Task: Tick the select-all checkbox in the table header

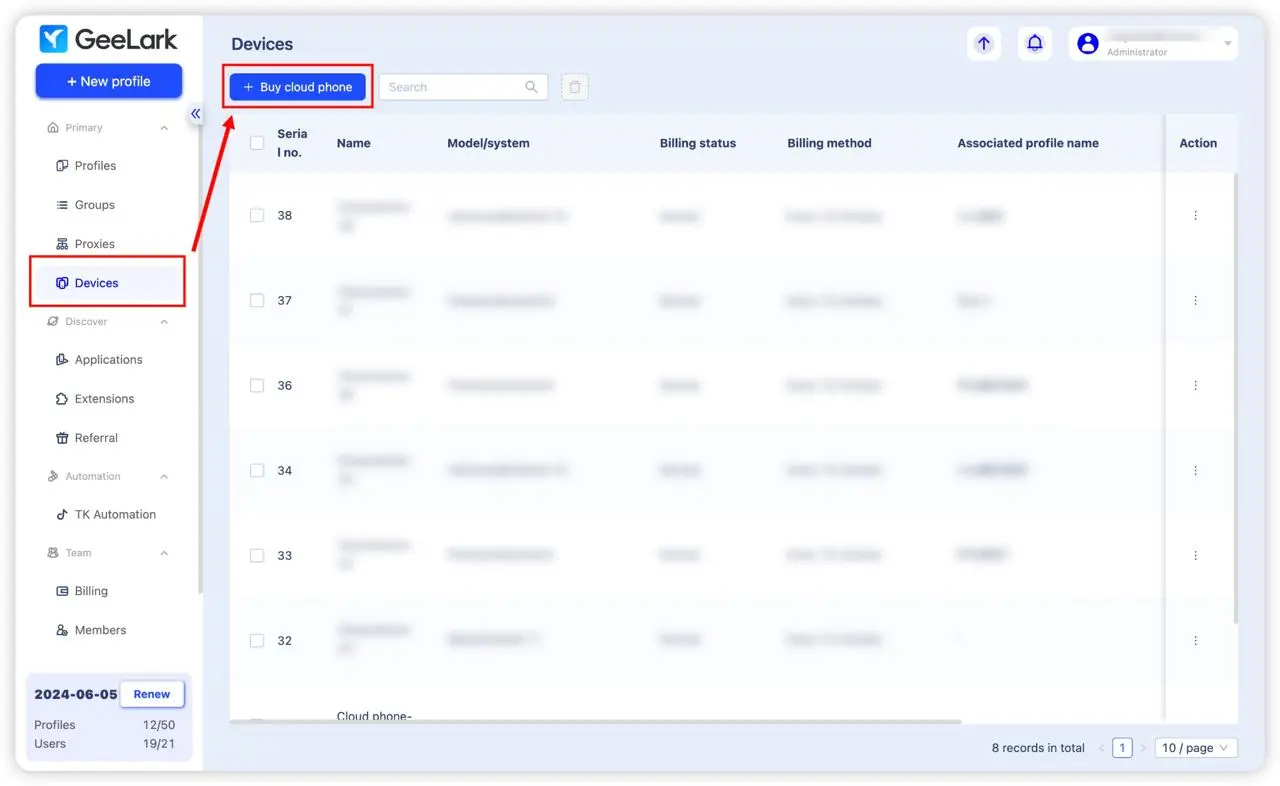Action: click(x=257, y=143)
